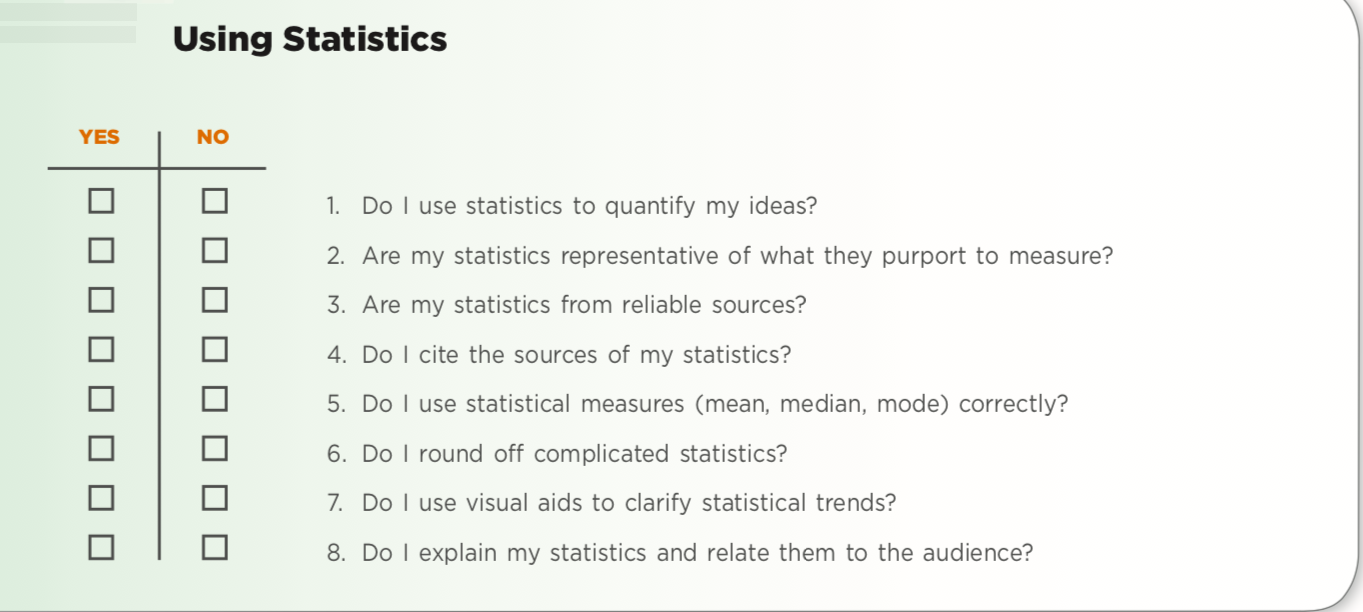Check NO for explaining statistics to audience
1363x612 pixels.
[214, 547]
